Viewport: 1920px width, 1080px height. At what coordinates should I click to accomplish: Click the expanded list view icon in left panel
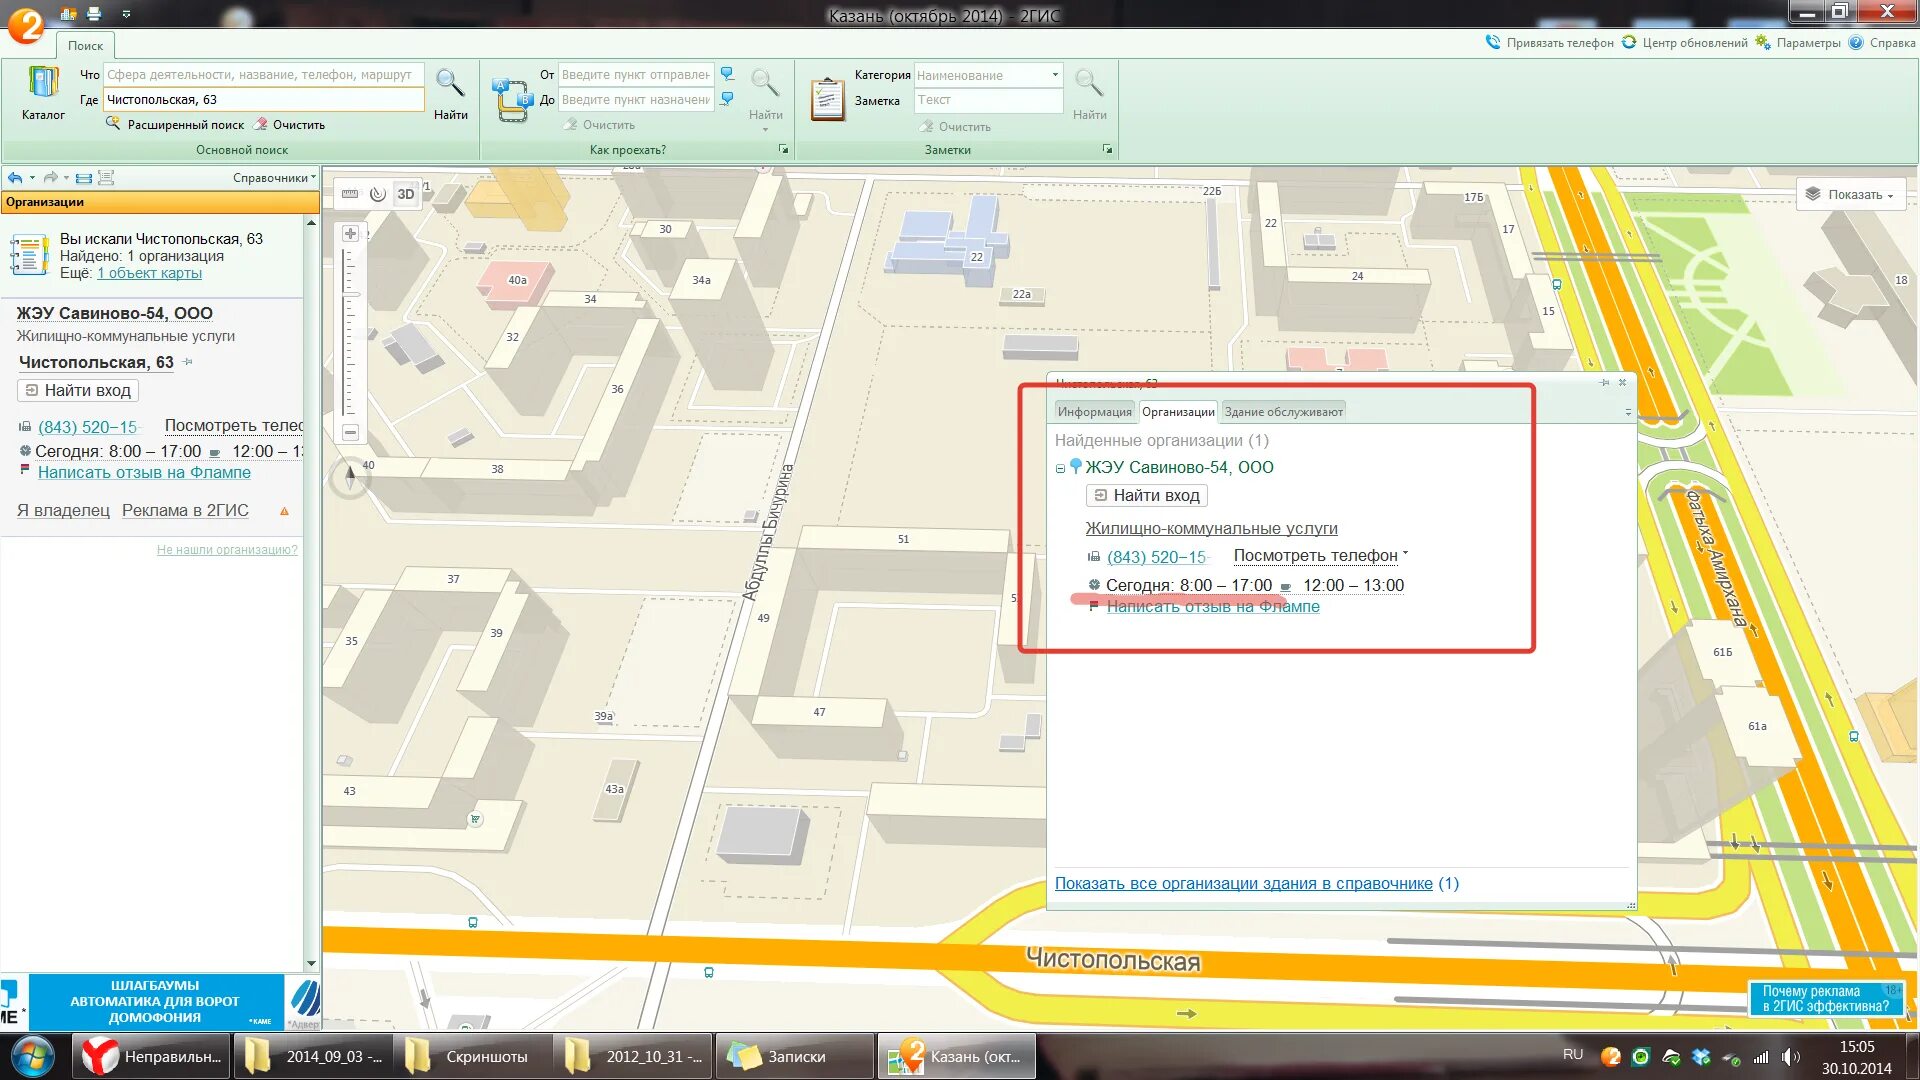point(106,178)
